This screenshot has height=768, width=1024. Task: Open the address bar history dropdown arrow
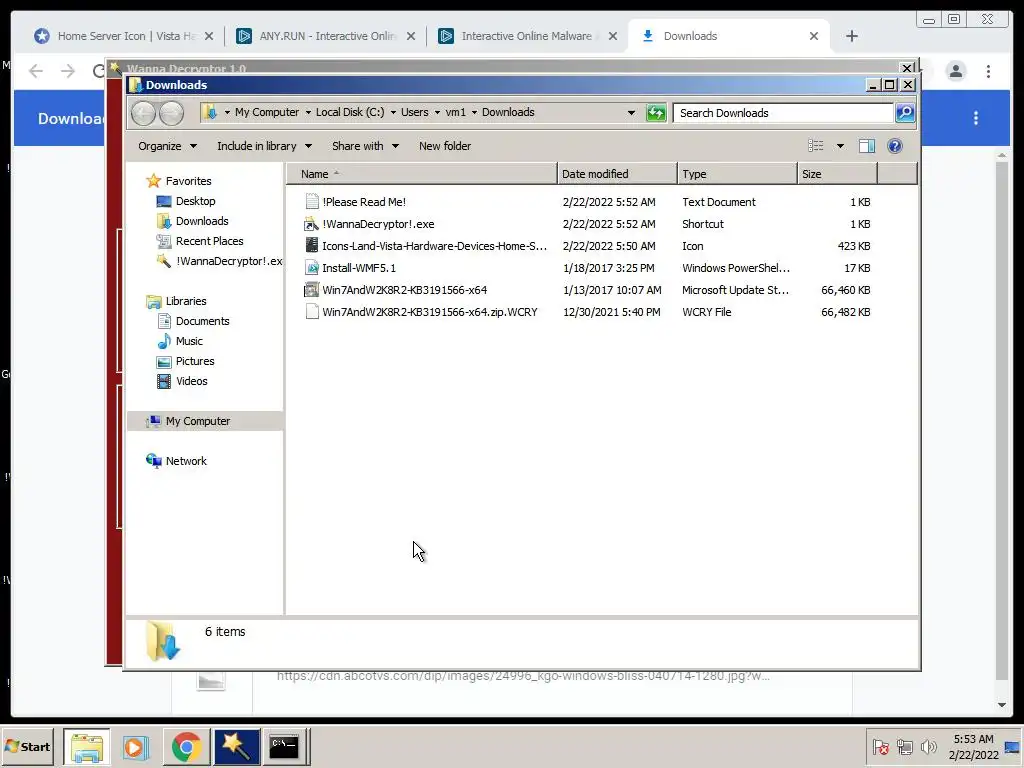[631, 112]
